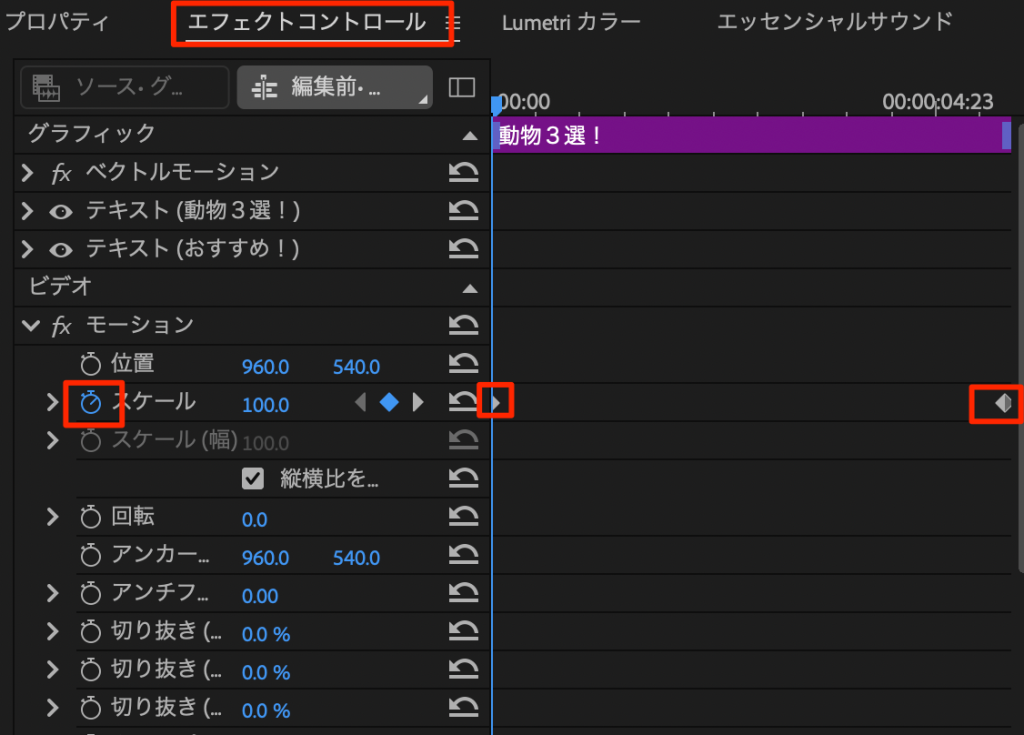Click the panel layout icon beside 編集前
Screen dimensions: 1024x735
(462, 88)
